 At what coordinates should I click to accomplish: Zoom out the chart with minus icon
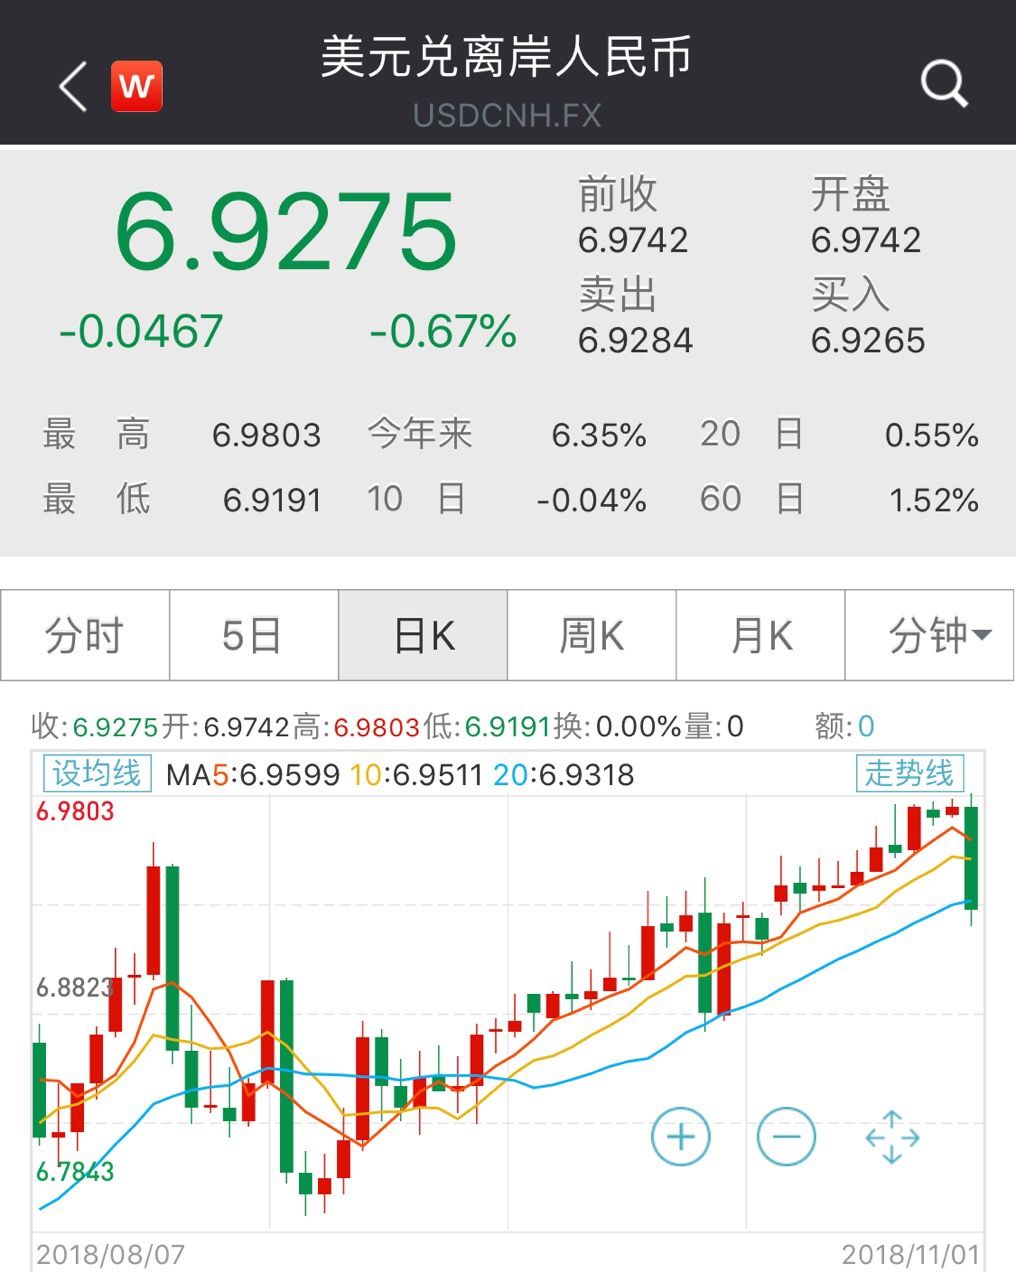(786, 1137)
